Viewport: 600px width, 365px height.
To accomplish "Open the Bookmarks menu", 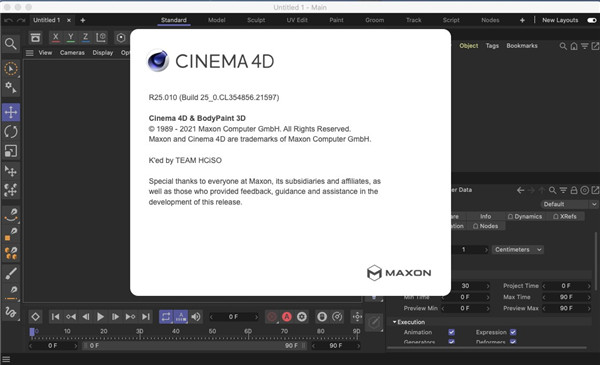I will click(x=522, y=46).
